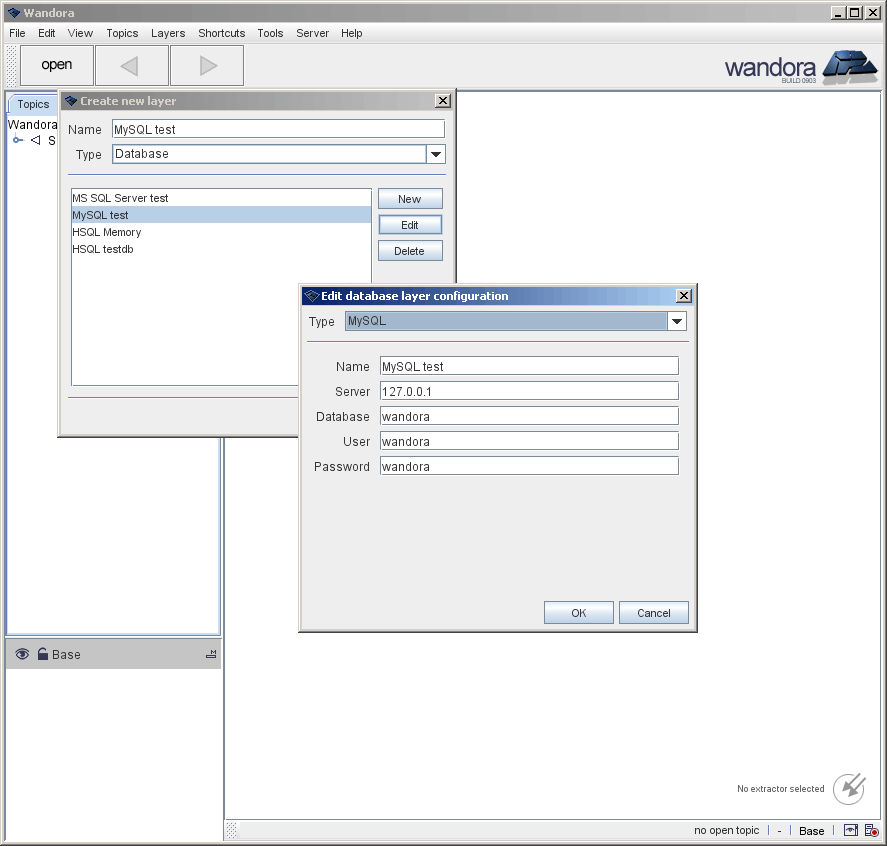Switch to the Topics tab
This screenshot has height=846, width=887.
click(x=32, y=103)
